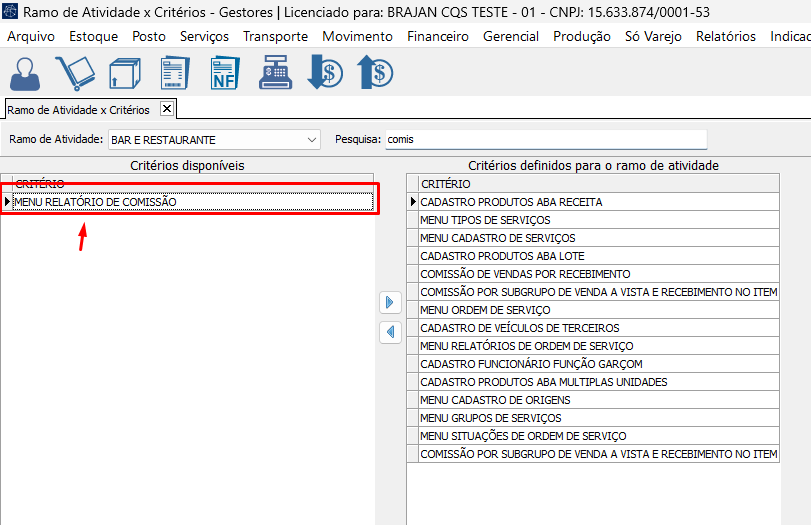Select COMISSÃO DE VENDAS POR RECEBIMENTO row
811x525 pixels.
[x=597, y=274]
